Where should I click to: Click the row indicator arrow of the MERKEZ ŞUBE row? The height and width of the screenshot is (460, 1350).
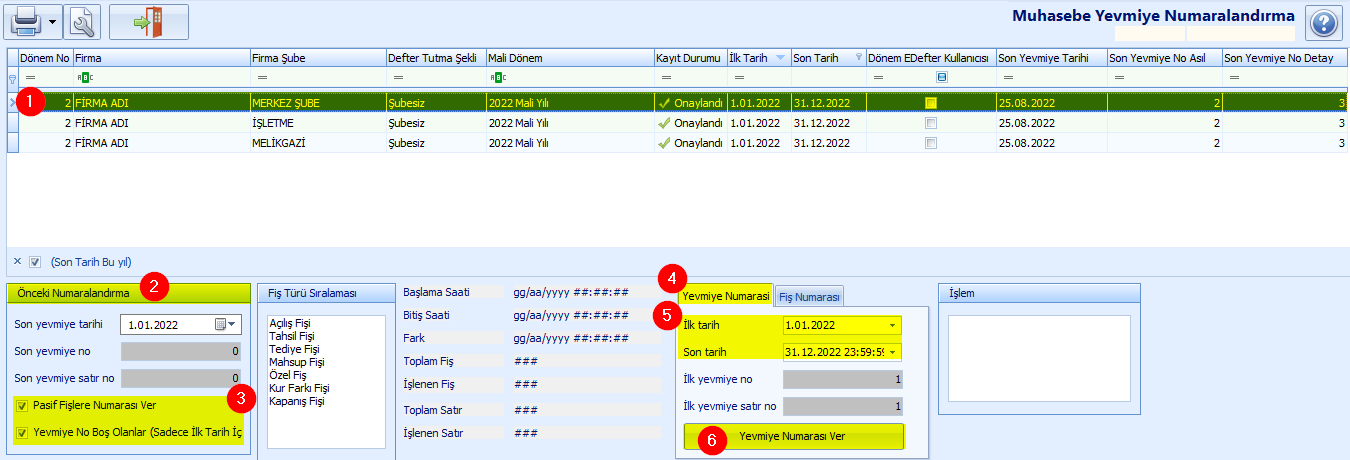pyautogui.click(x=13, y=102)
